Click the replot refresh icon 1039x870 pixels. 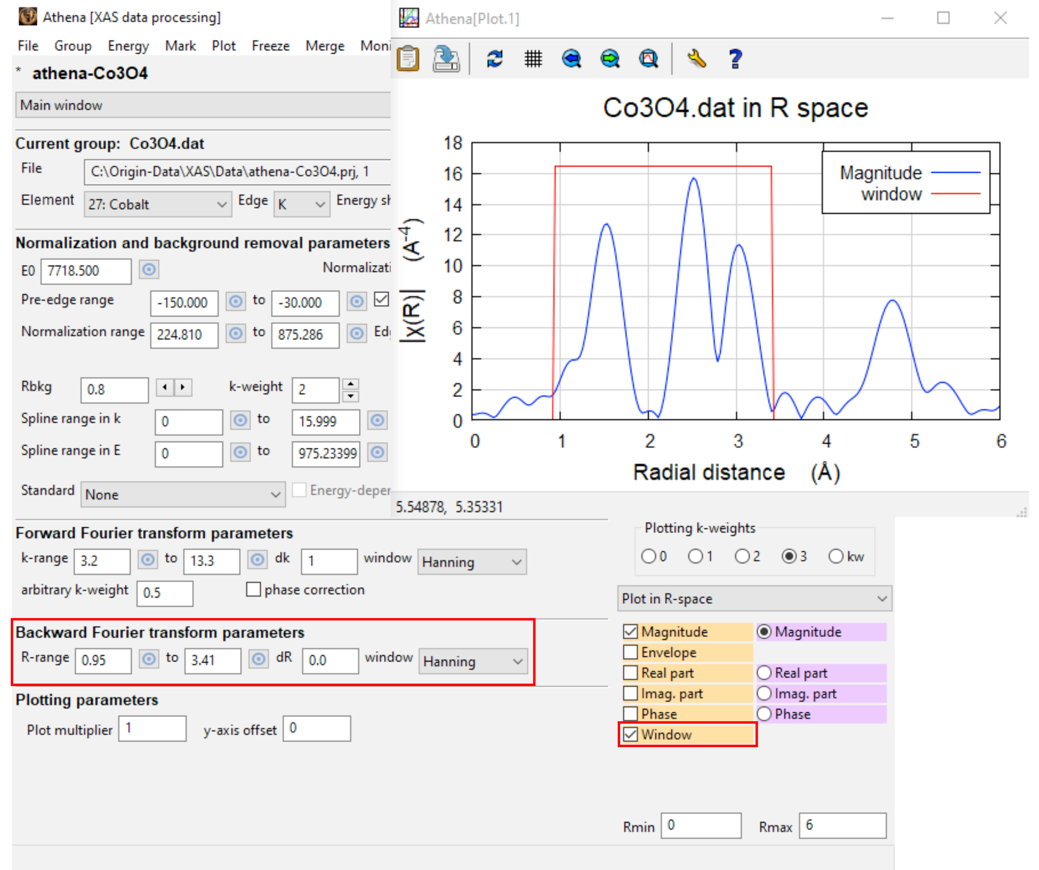tap(494, 59)
